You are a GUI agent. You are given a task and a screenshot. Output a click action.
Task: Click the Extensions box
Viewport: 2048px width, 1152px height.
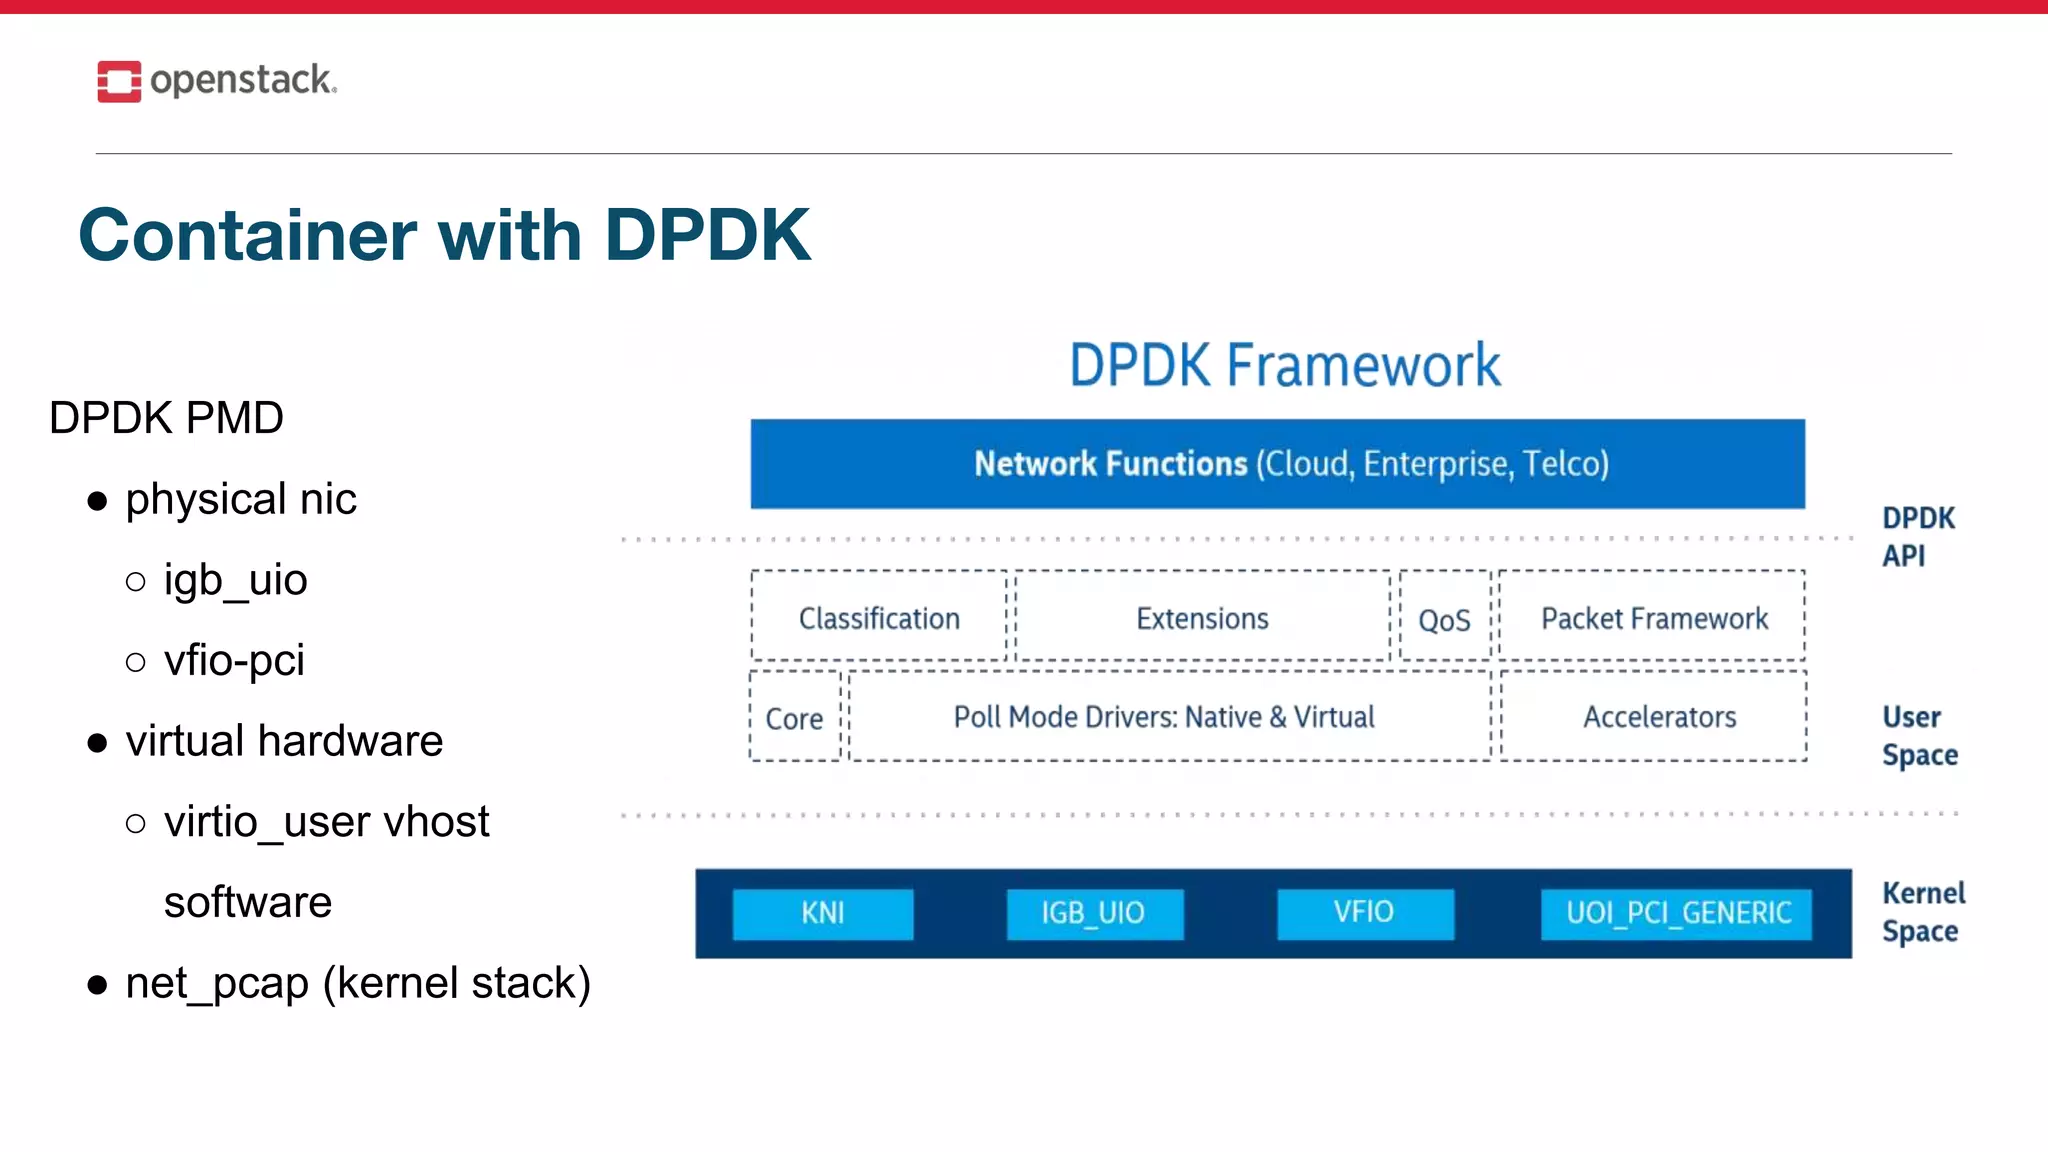[1203, 616]
